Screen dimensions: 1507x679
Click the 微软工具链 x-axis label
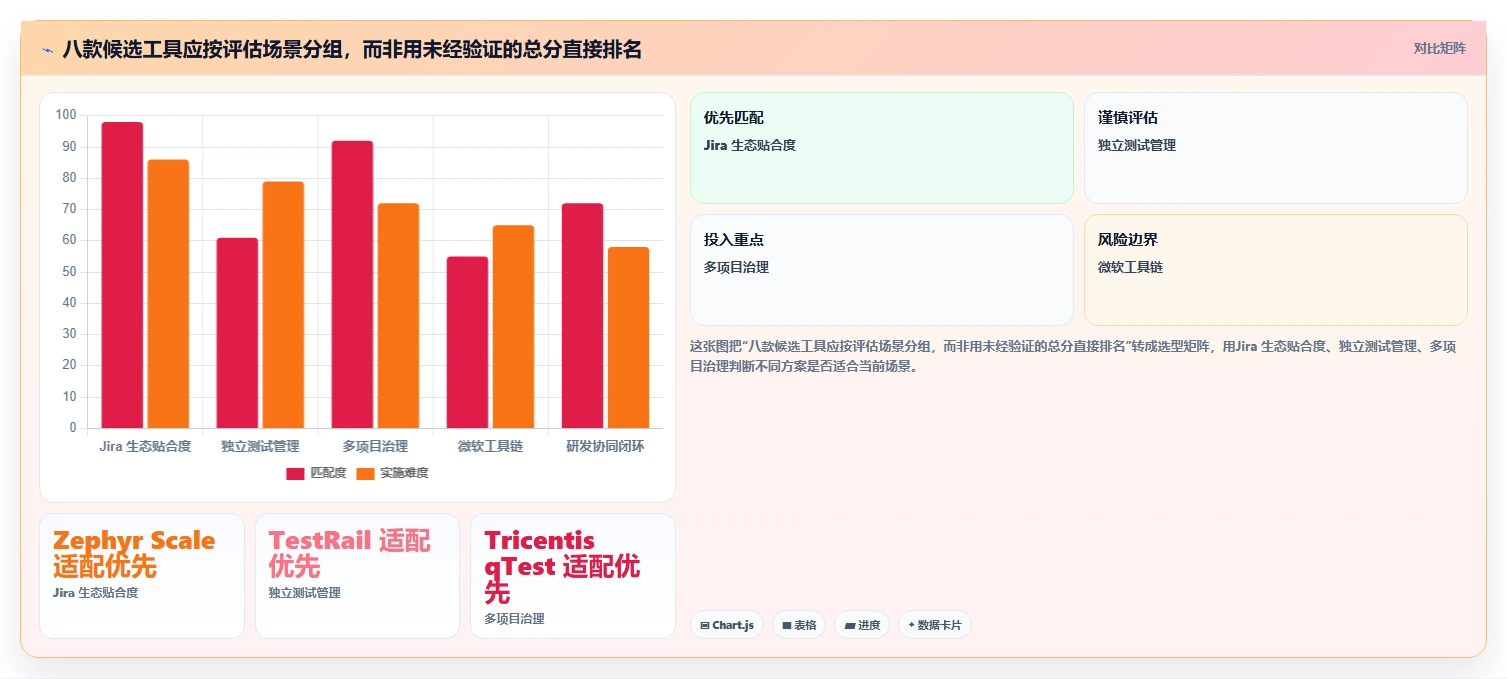click(490, 446)
